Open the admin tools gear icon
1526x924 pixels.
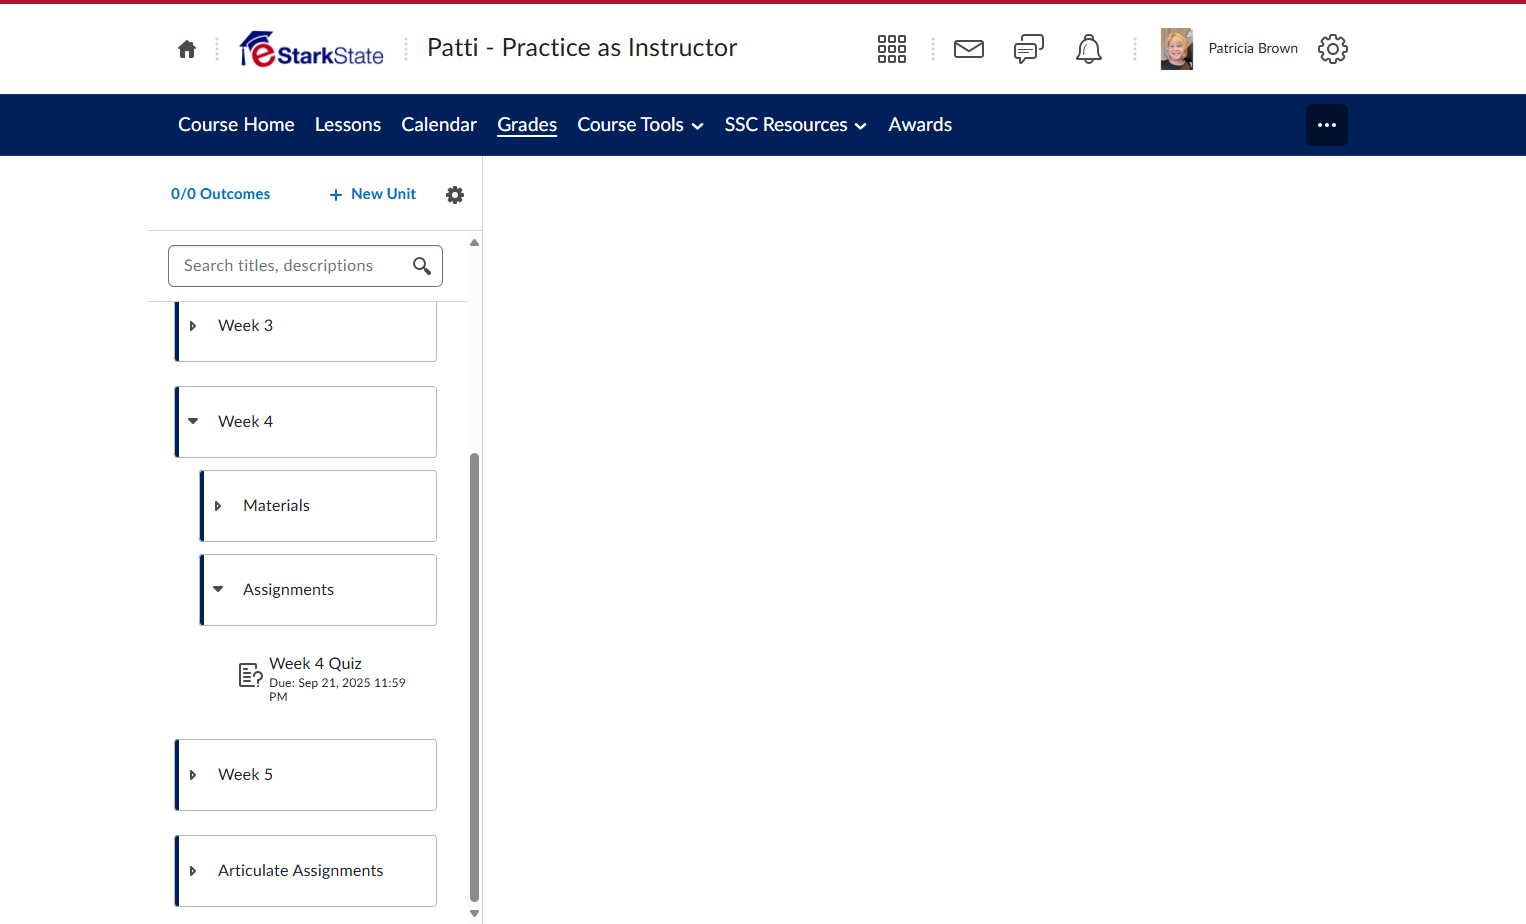(1333, 49)
